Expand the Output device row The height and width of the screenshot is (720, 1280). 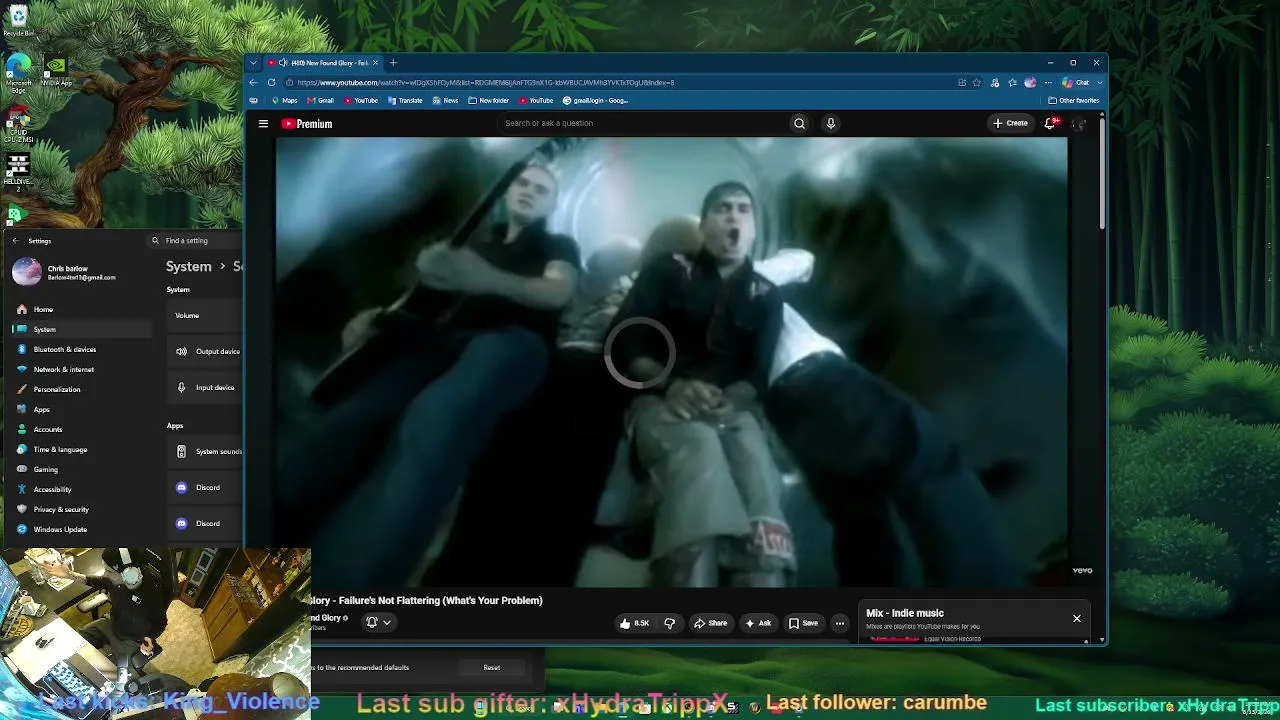coord(206,352)
